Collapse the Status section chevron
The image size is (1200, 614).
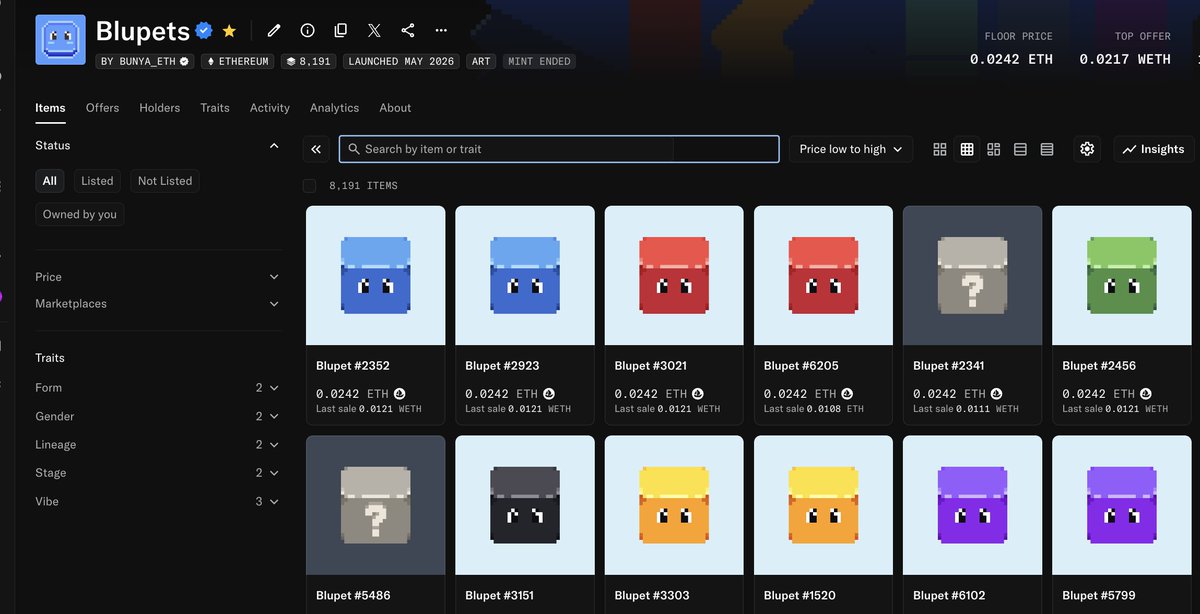[x=274, y=146]
